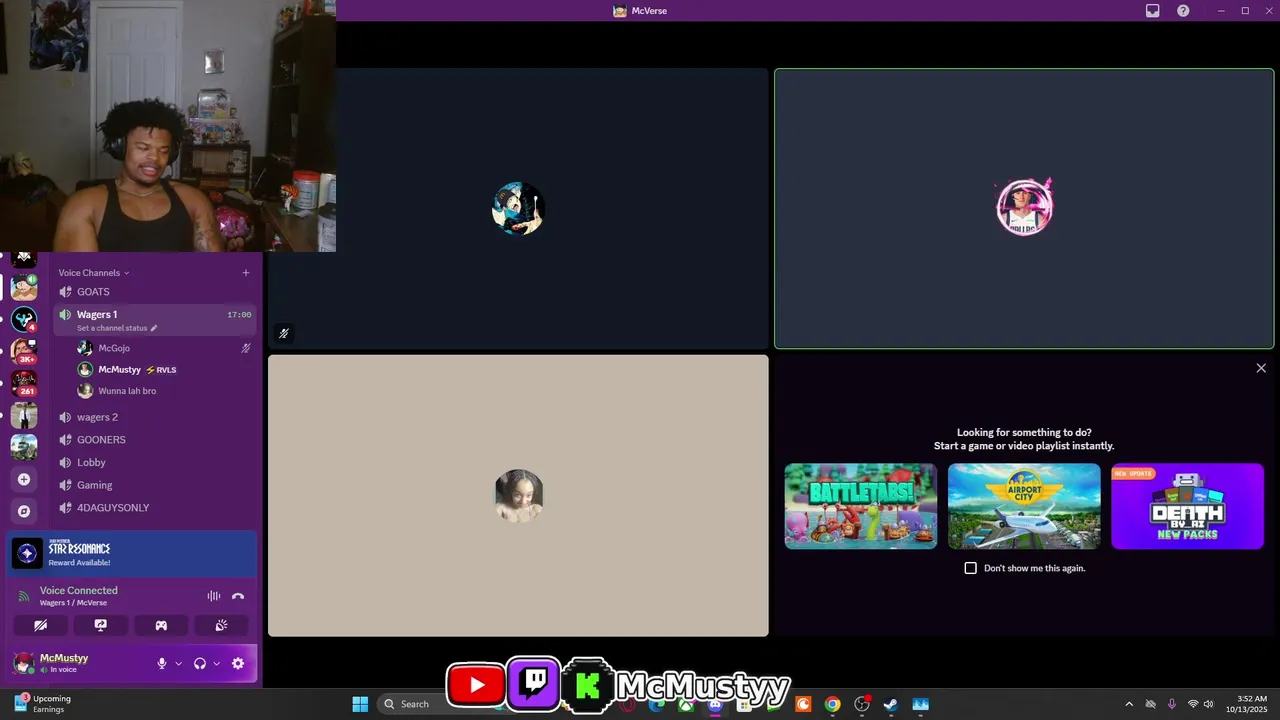Open McMustyy user panel avatar
This screenshot has height=720, width=1280.
click(23, 663)
